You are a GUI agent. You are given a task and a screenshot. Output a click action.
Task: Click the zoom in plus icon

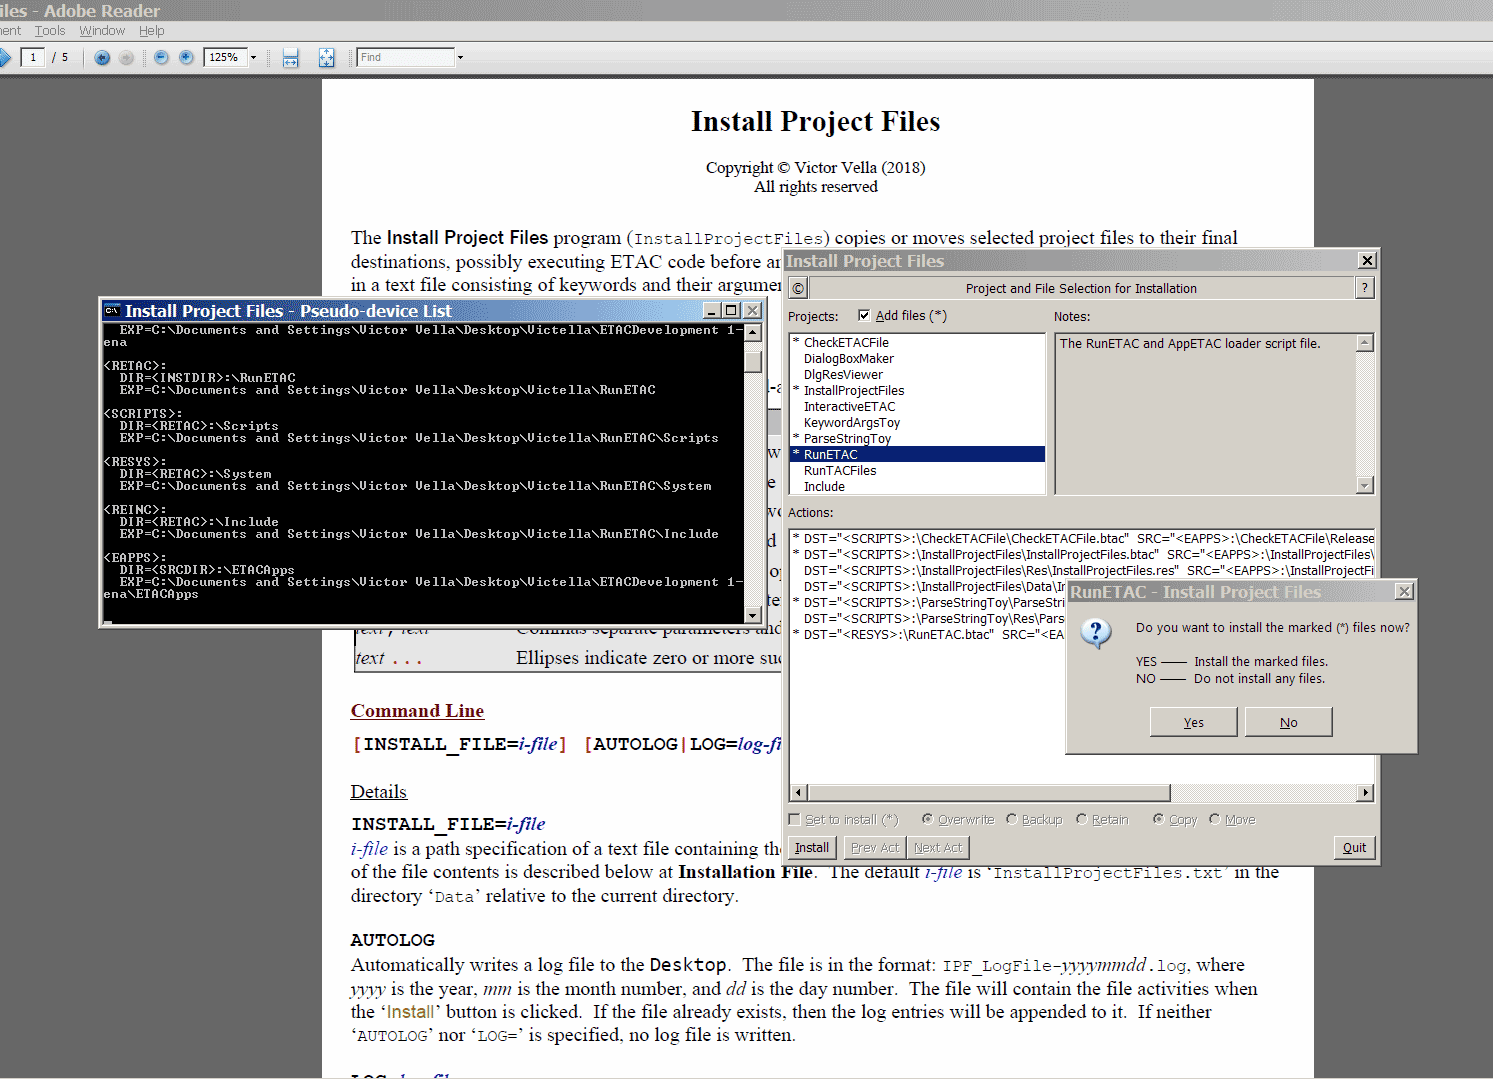pyautogui.click(x=186, y=58)
